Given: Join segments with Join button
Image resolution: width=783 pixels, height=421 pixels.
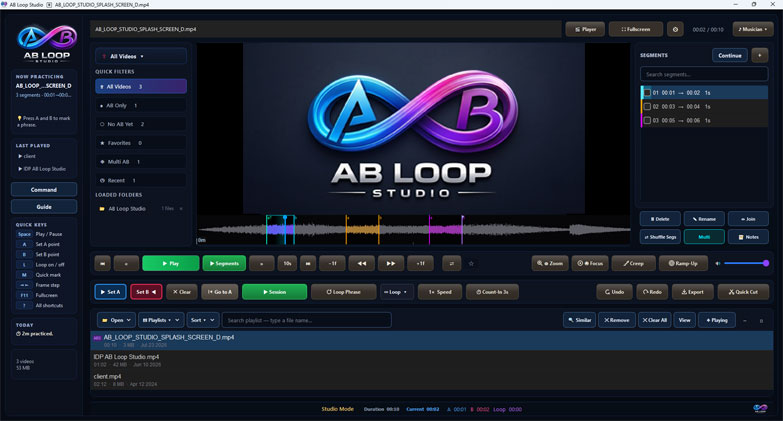Looking at the screenshot, I should 748,219.
